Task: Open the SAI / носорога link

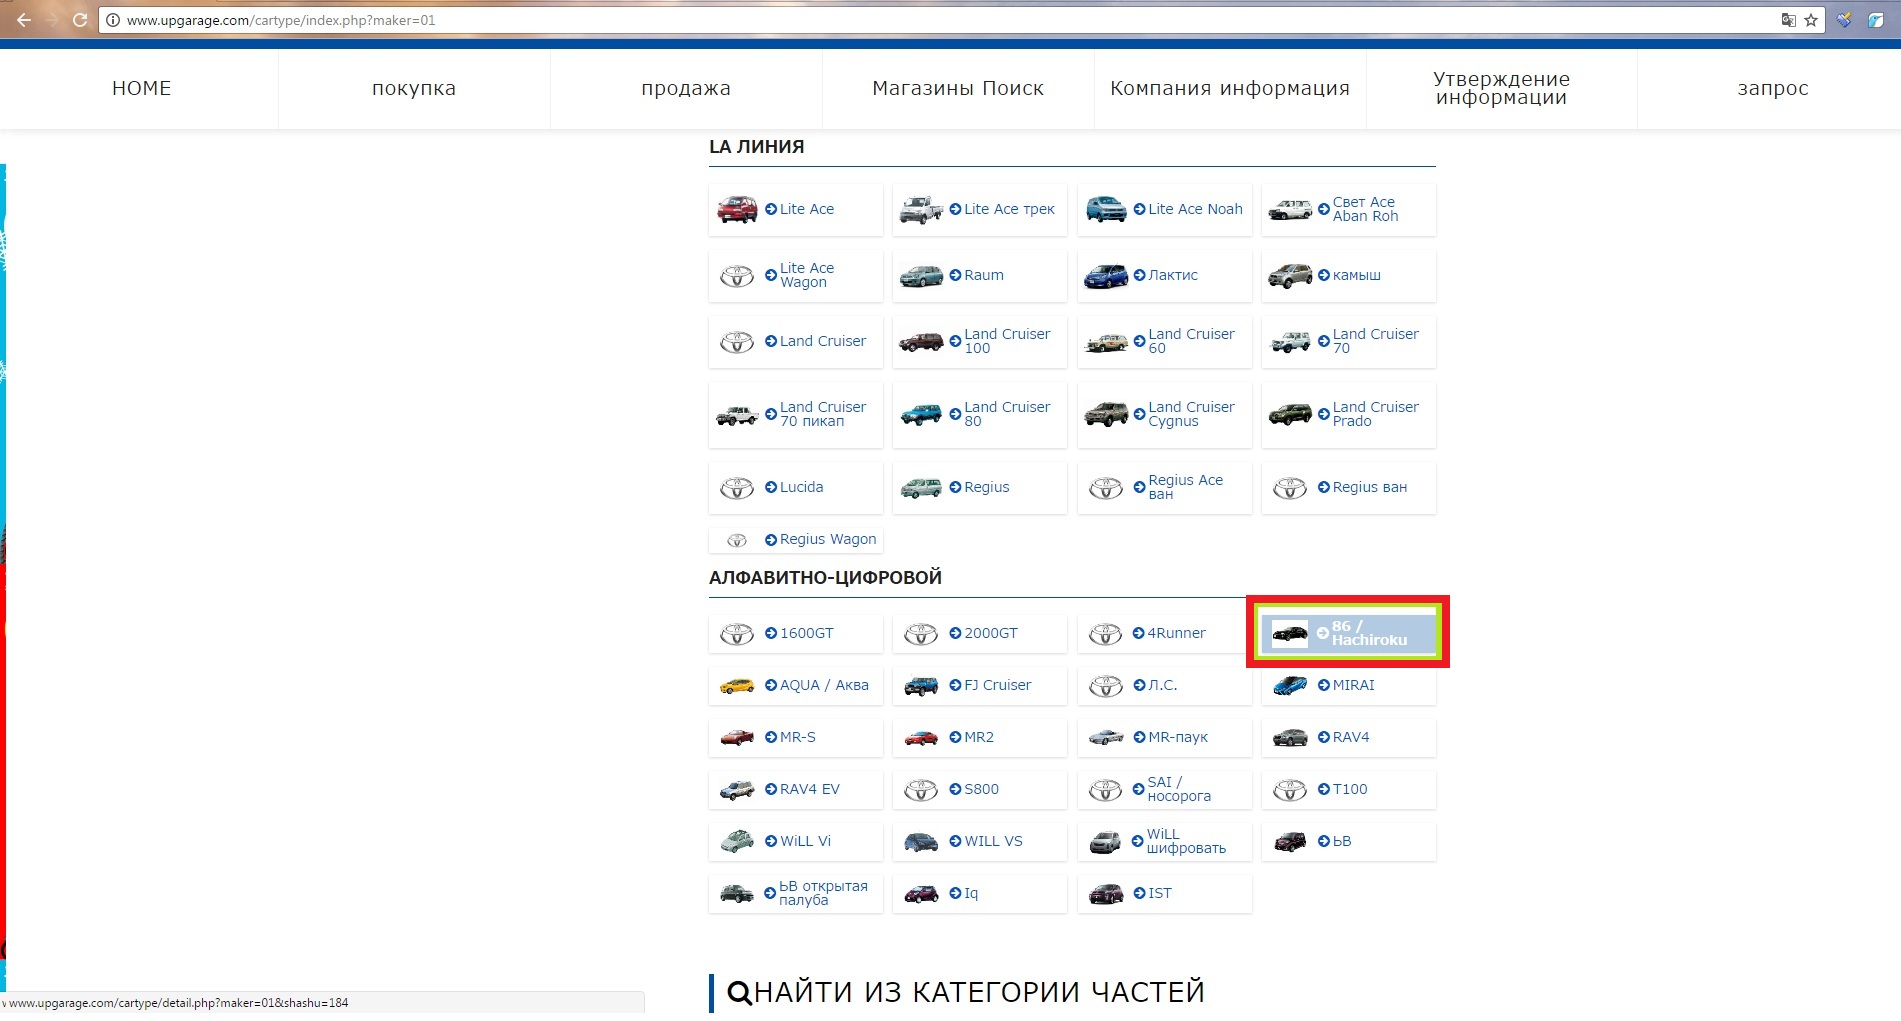Action: tap(1179, 789)
